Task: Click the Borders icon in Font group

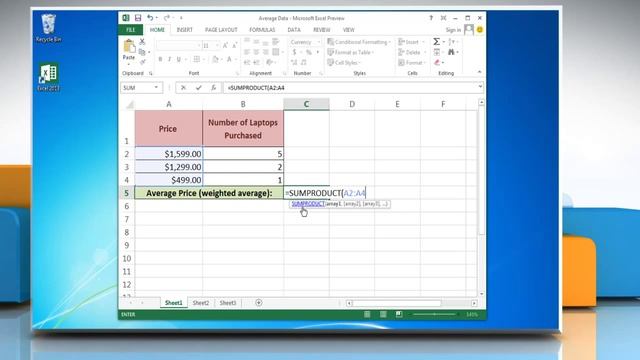Action: point(197,60)
